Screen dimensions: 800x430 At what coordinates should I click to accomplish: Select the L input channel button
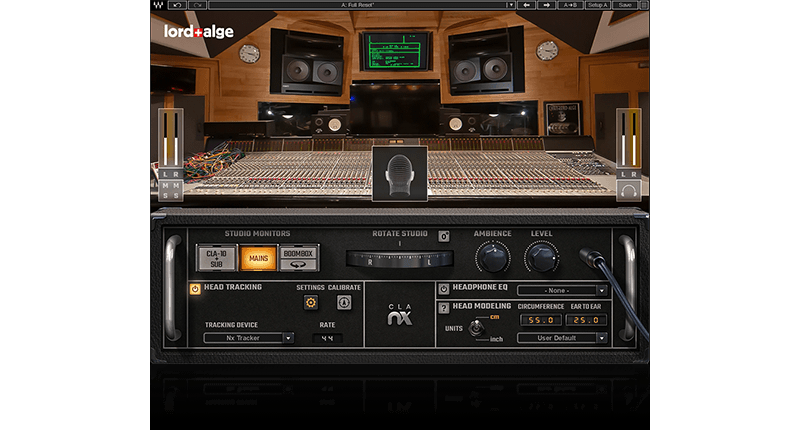[x=165, y=174]
